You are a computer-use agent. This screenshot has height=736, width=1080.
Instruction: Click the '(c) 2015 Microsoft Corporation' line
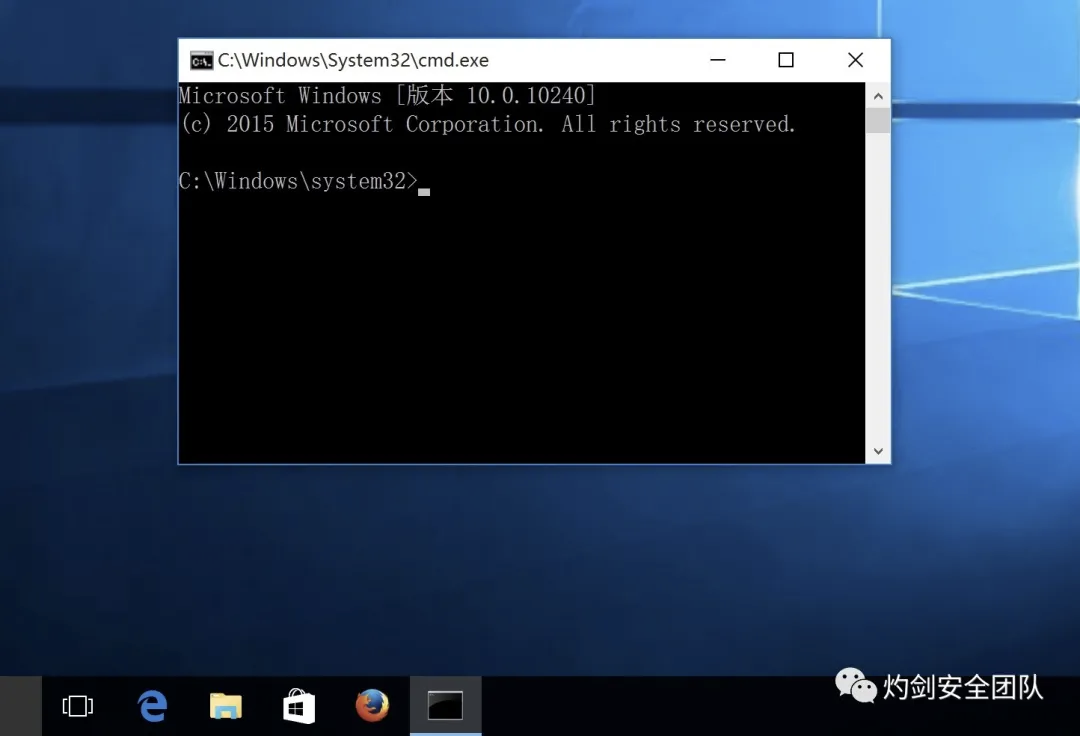(488, 125)
